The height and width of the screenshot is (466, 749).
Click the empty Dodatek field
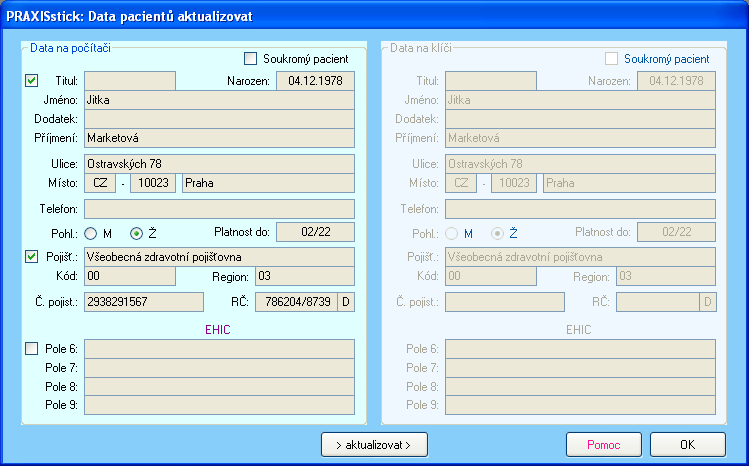tap(219, 119)
